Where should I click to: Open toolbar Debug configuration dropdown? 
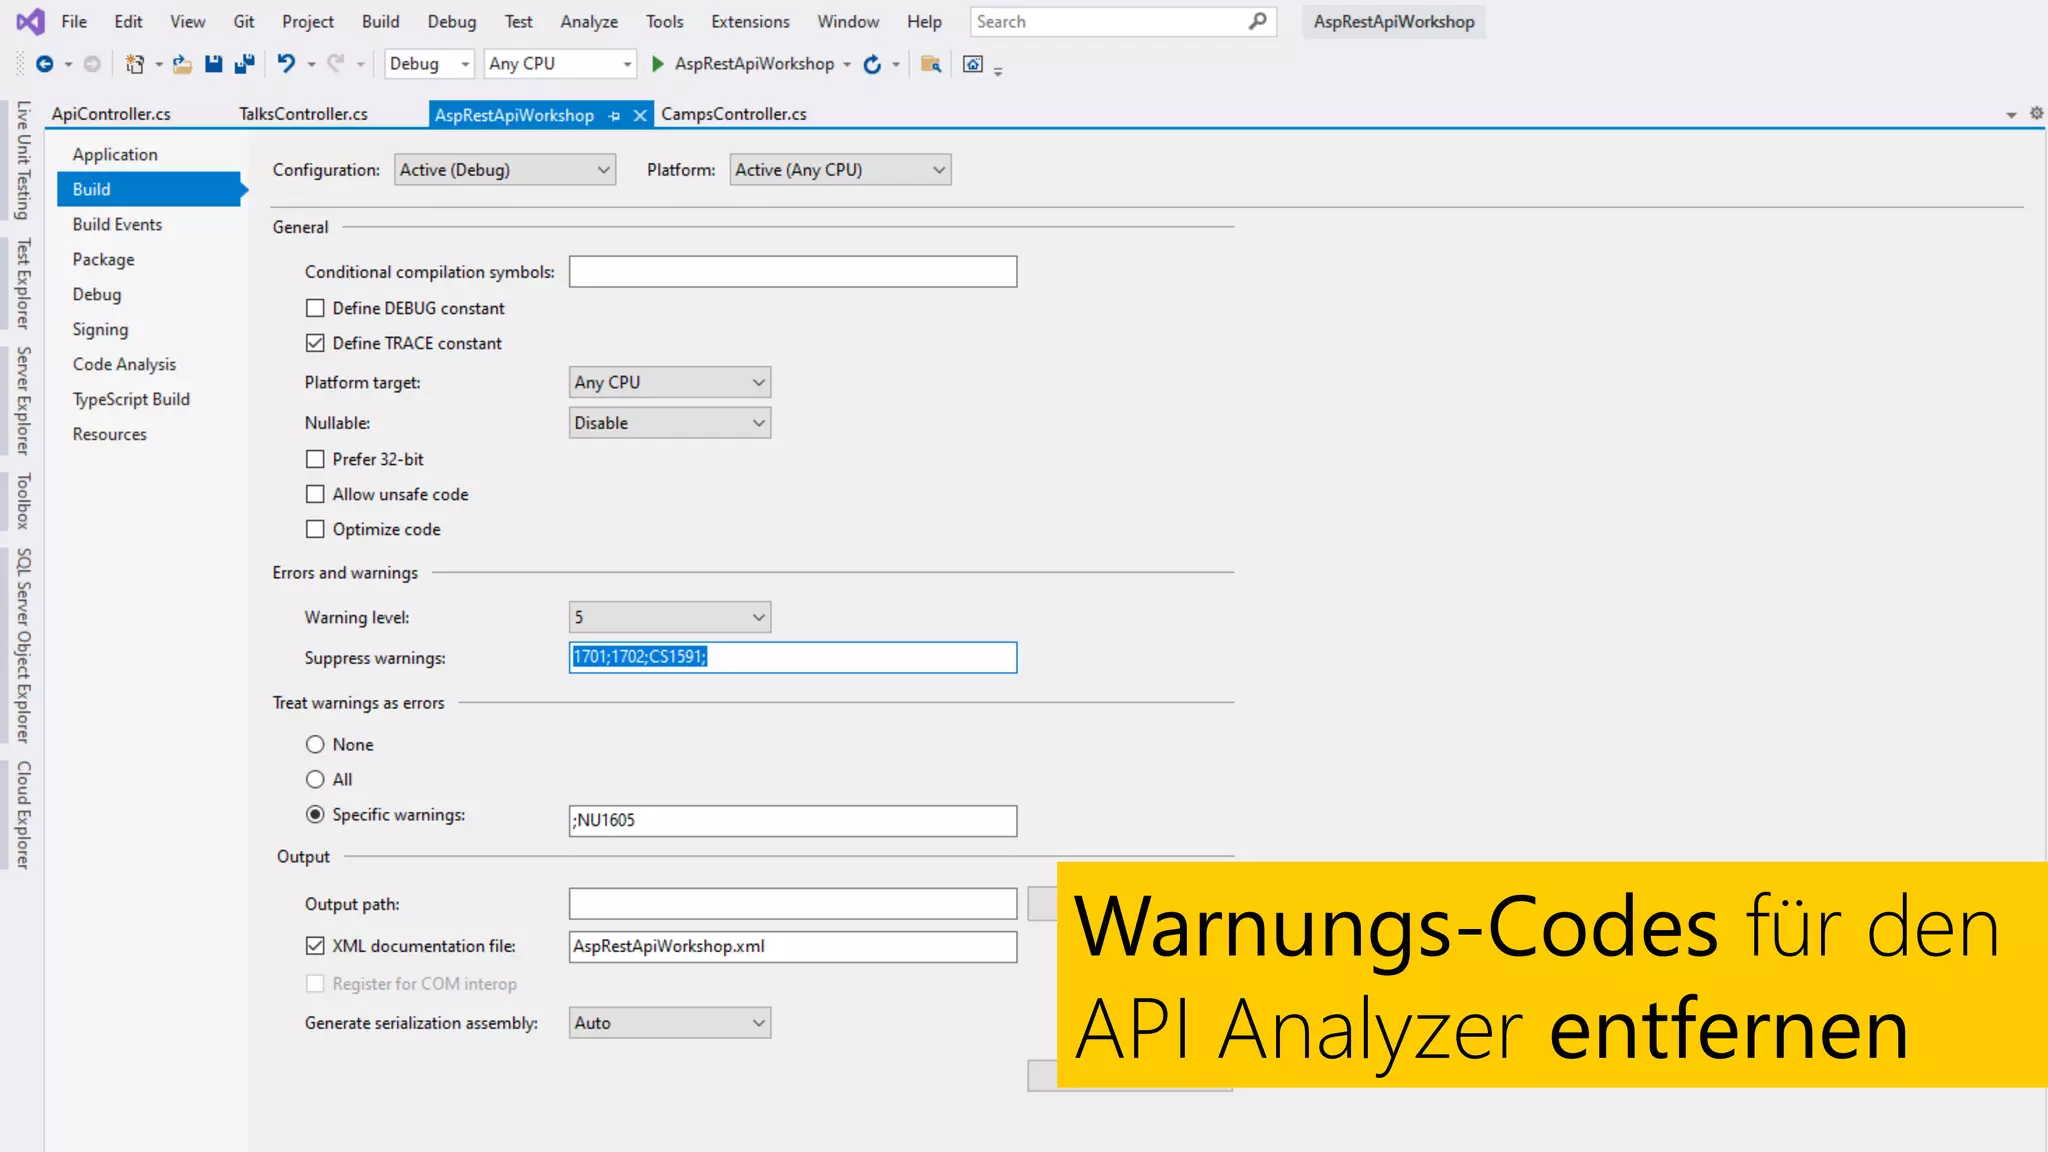pos(429,64)
